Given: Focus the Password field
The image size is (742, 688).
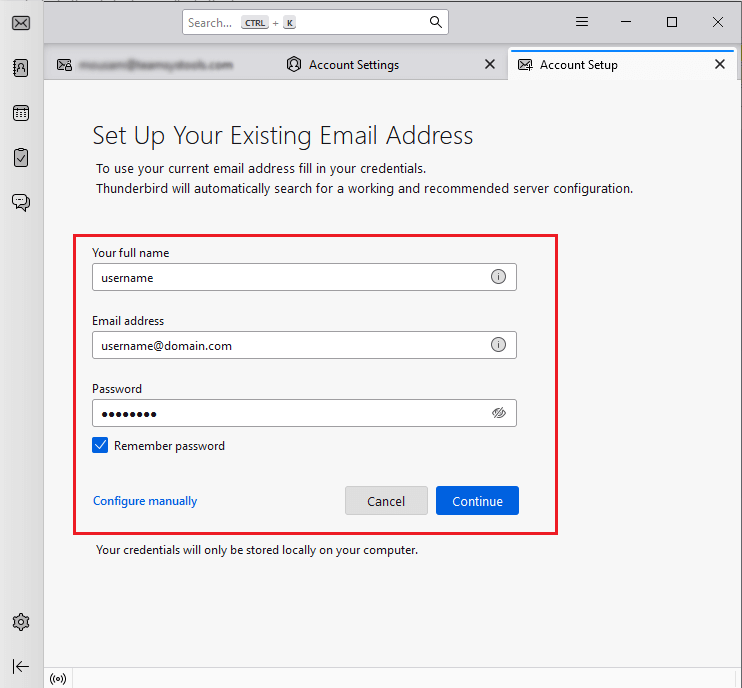Looking at the screenshot, I should pyautogui.click(x=304, y=413).
